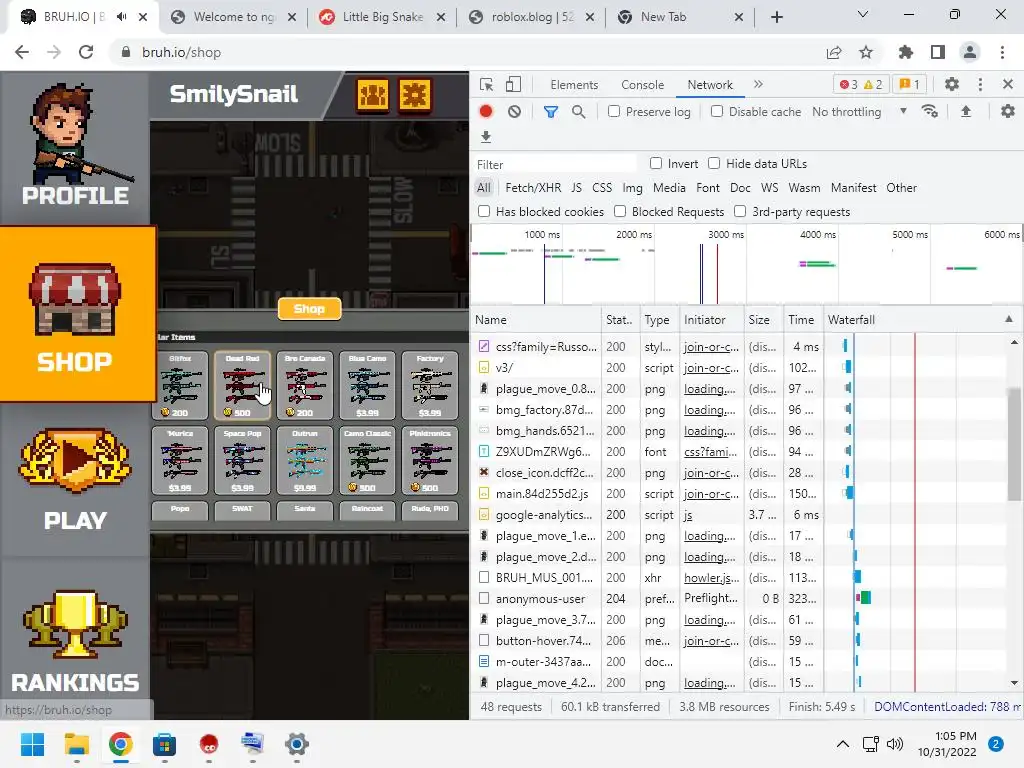1024x768 pixels.
Task: Open Microsoft Store from taskbar
Action: (165, 744)
